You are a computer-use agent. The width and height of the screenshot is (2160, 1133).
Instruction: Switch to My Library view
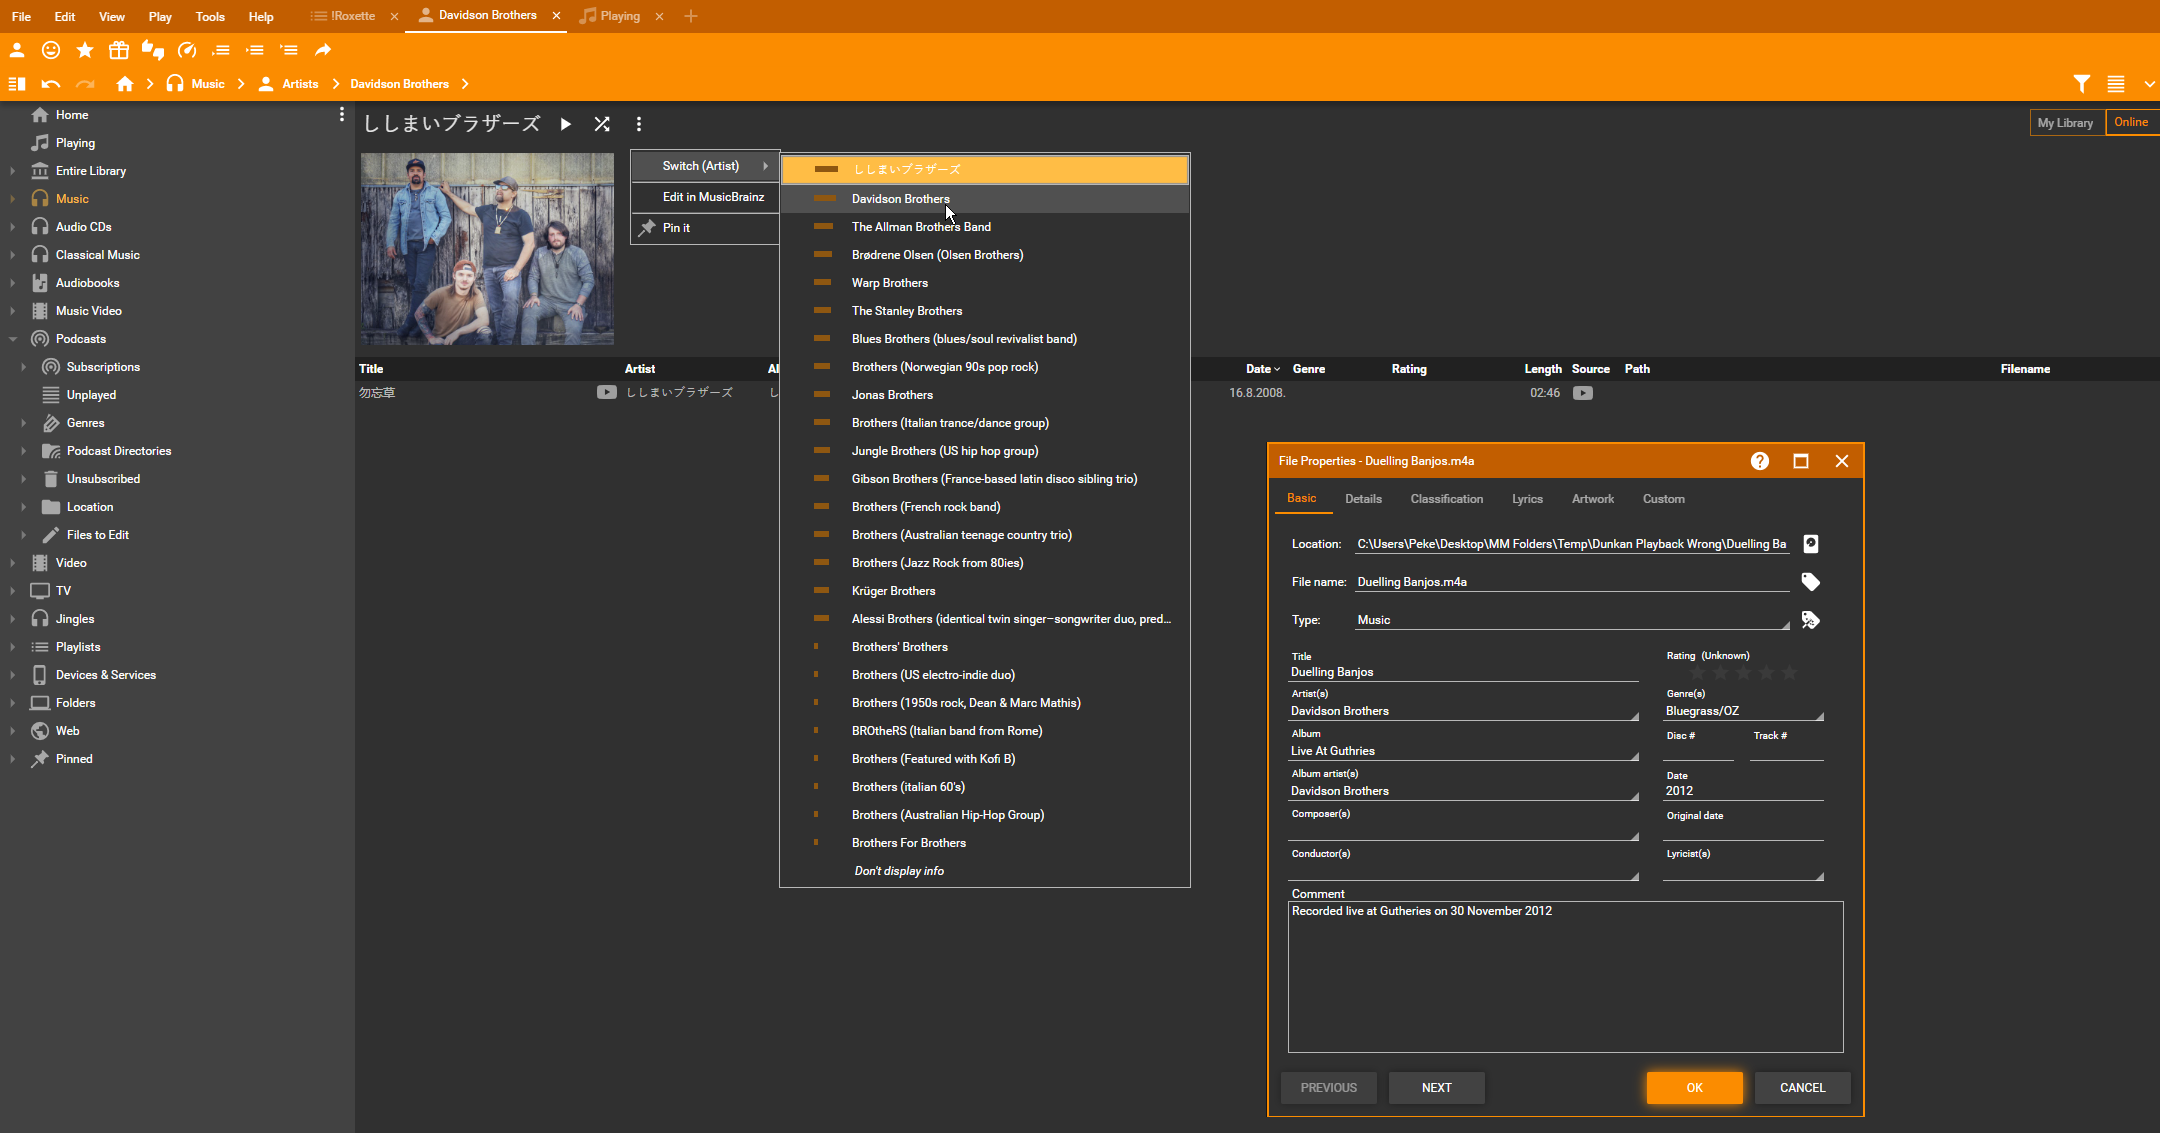[x=2065, y=123]
